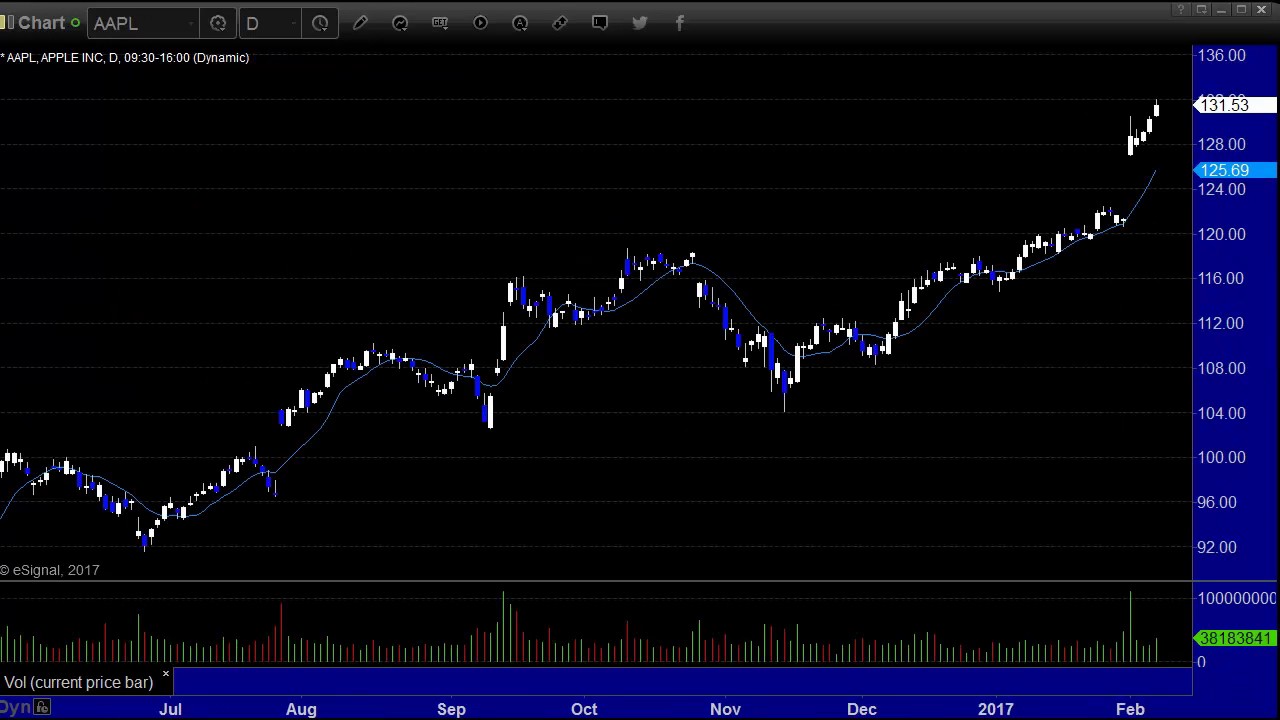This screenshot has height=720, width=1280.
Task: Click the 92.00 price axis label
Action: 1217,547
